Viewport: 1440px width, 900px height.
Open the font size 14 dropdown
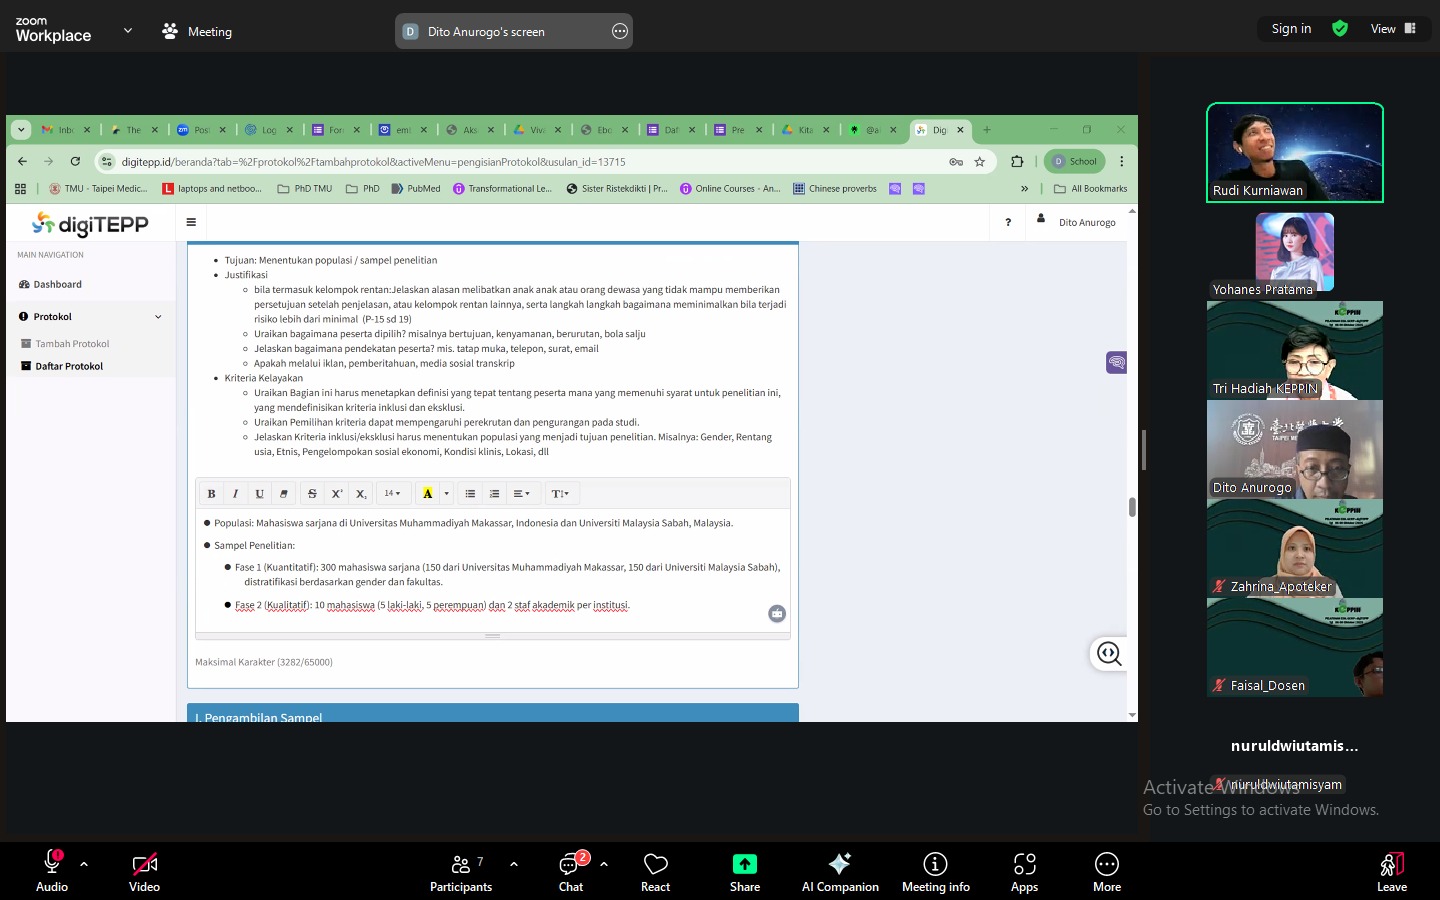392,494
